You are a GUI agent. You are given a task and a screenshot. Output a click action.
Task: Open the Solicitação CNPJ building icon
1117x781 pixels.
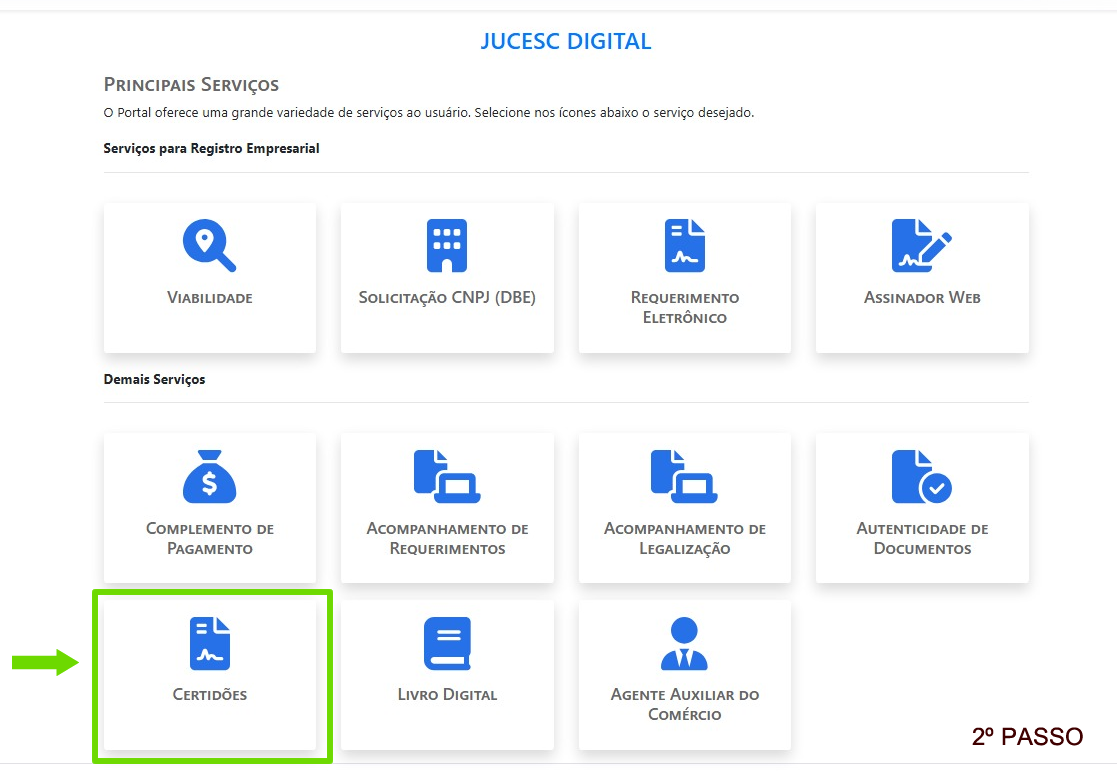(447, 246)
